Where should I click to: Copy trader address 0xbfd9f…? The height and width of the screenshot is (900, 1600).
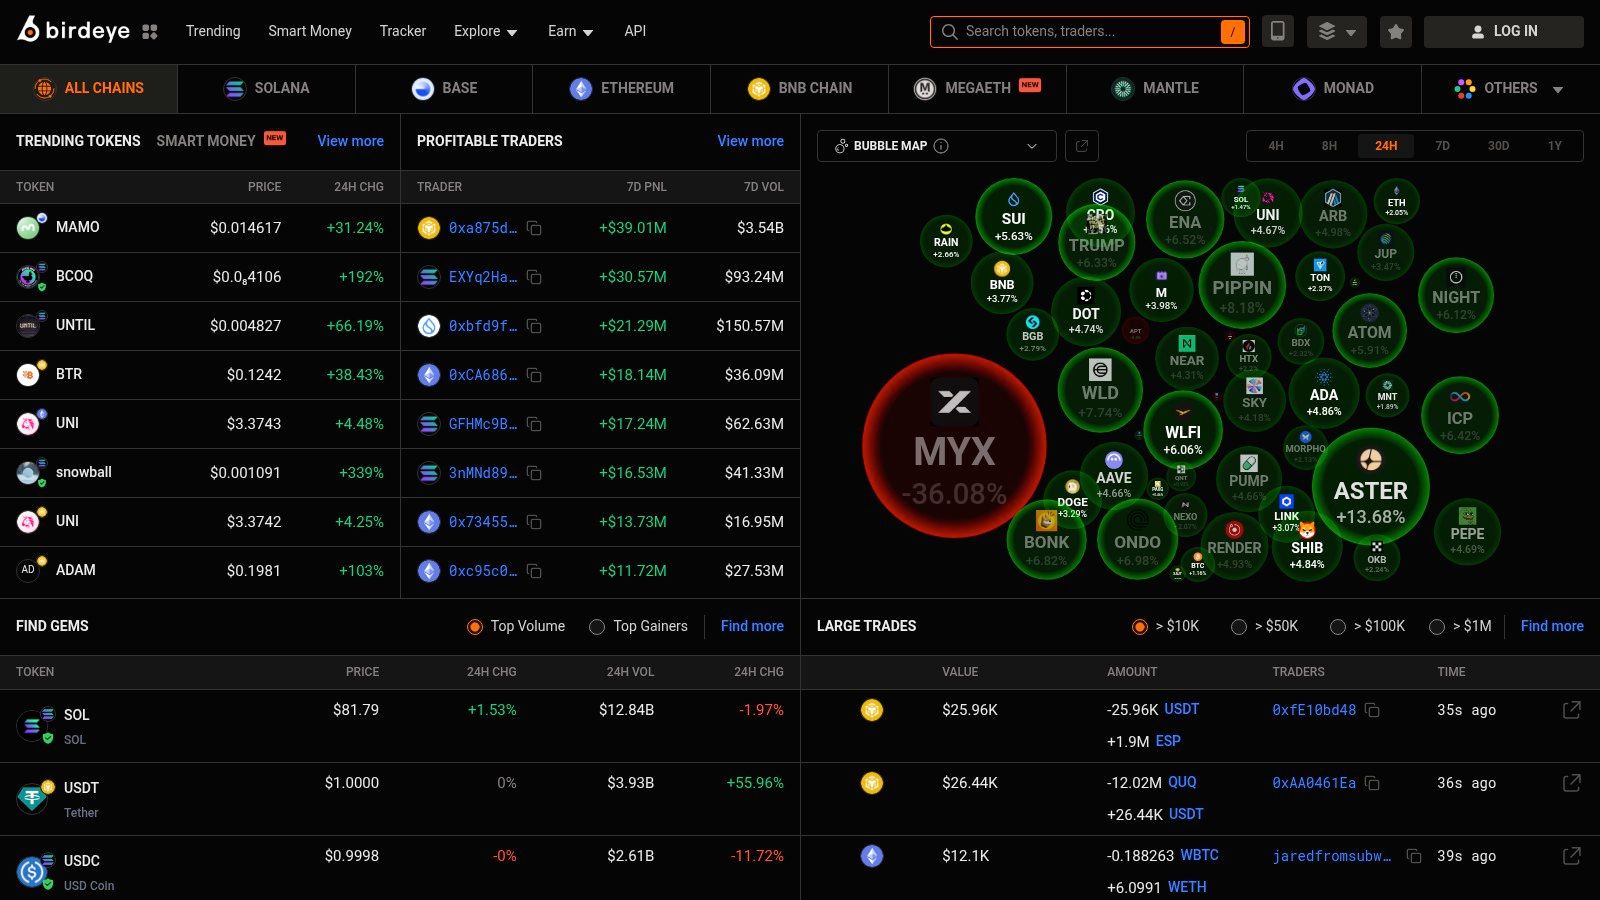534,326
